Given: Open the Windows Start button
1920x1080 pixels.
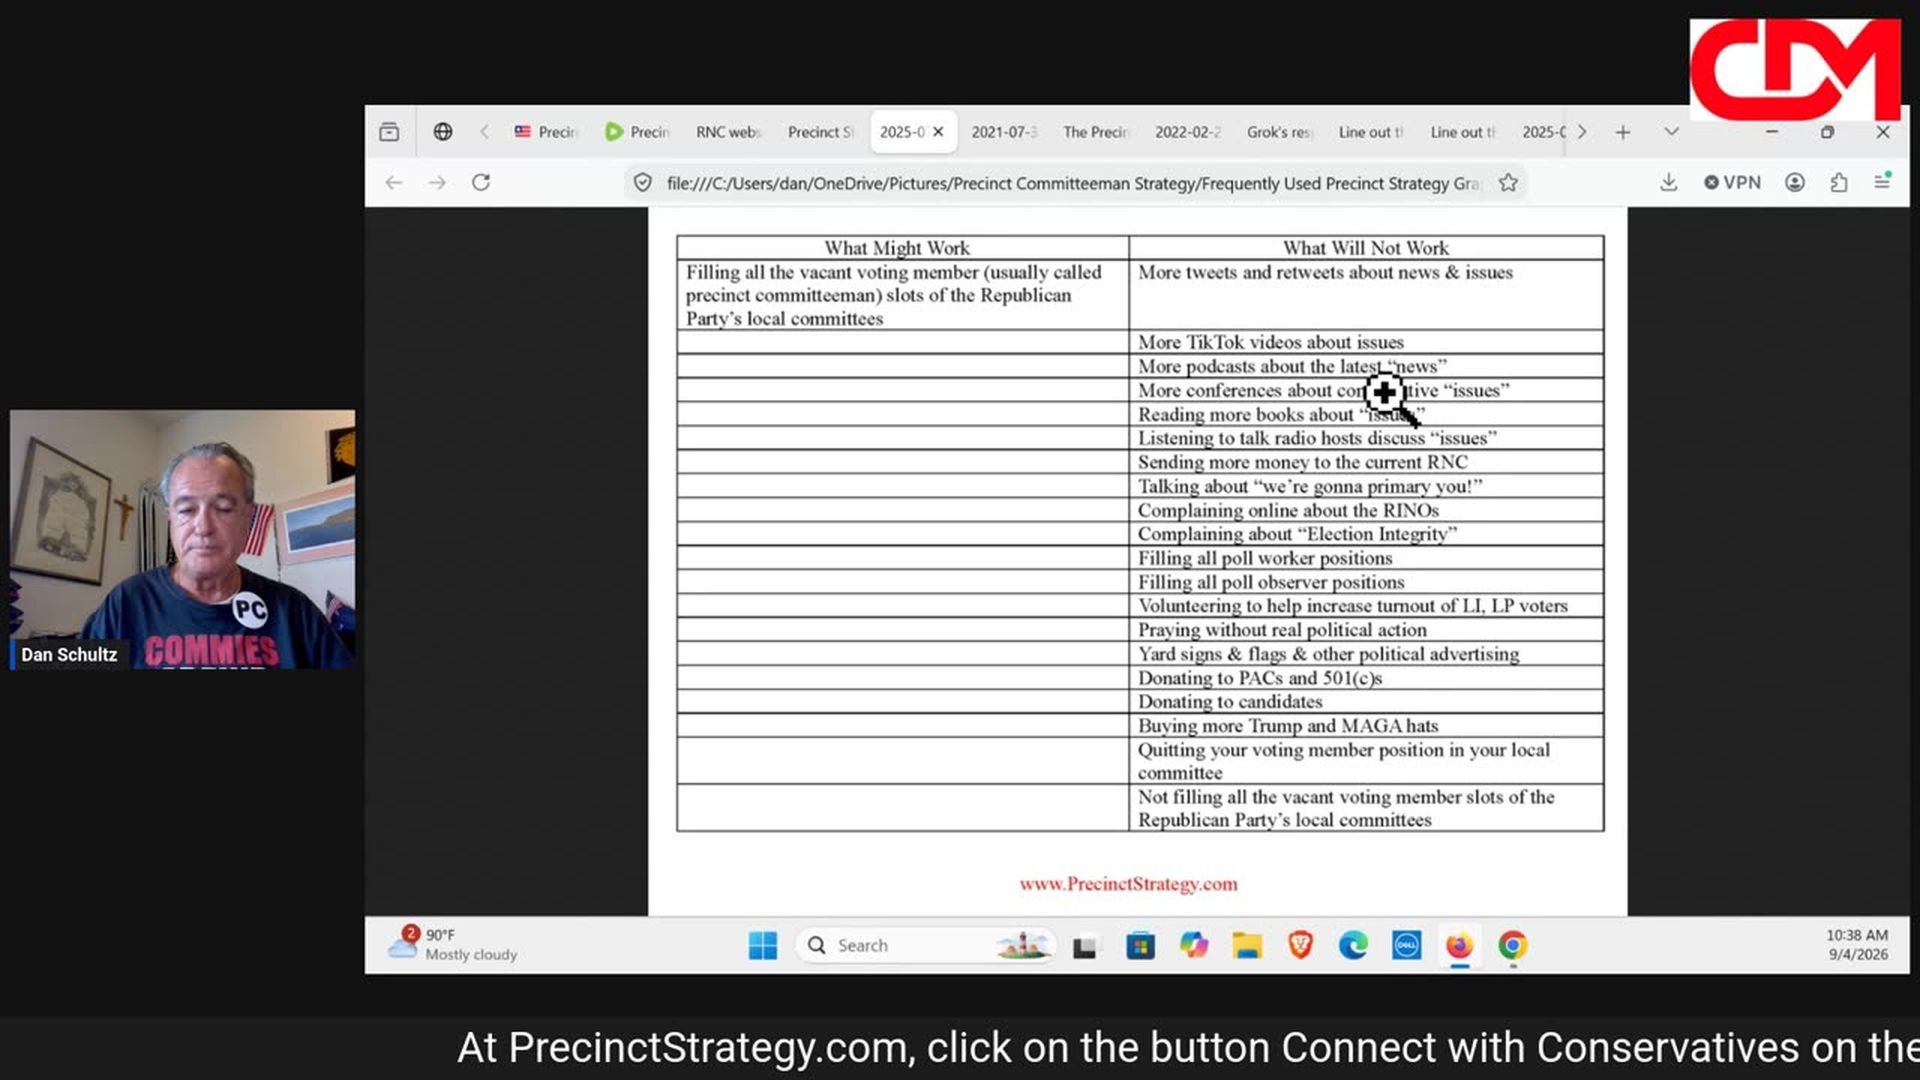Looking at the screenshot, I should coord(763,946).
